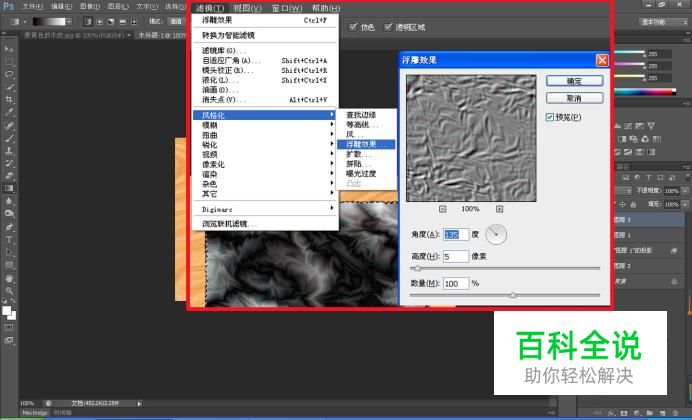Viewport: 692px width, 420px height.
Task: Change screen mode icon in toolbox
Action: 9,340
